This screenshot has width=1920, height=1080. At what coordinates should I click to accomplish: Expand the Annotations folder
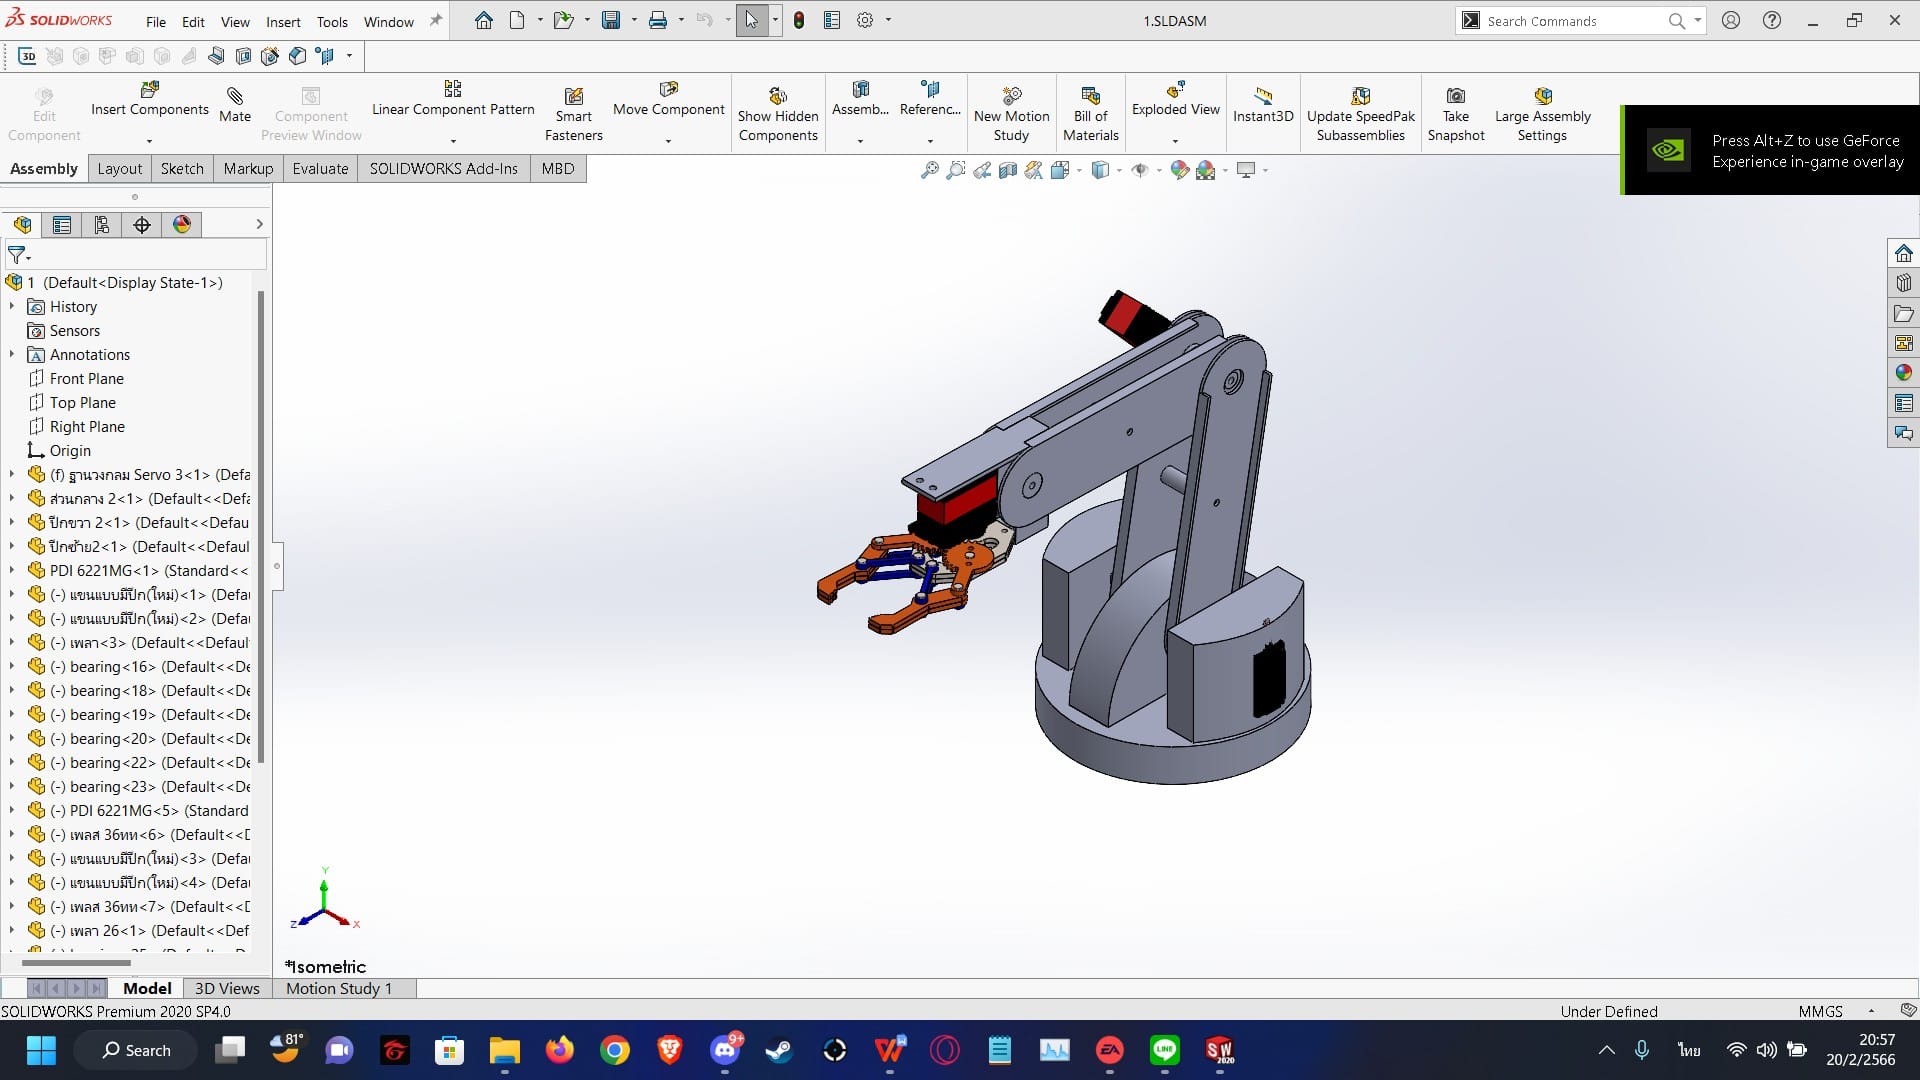pos(12,355)
